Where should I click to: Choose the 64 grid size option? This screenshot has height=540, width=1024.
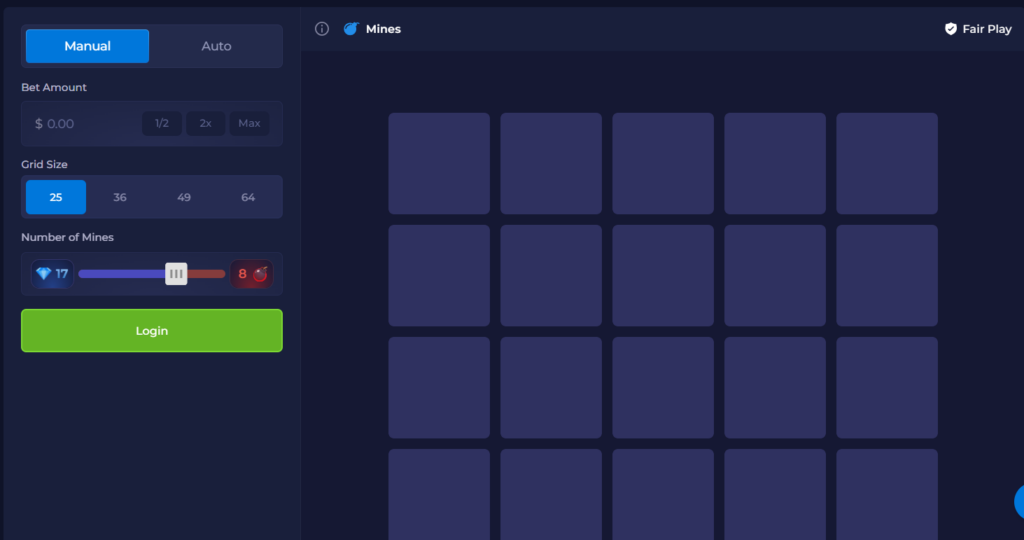pyautogui.click(x=248, y=197)
